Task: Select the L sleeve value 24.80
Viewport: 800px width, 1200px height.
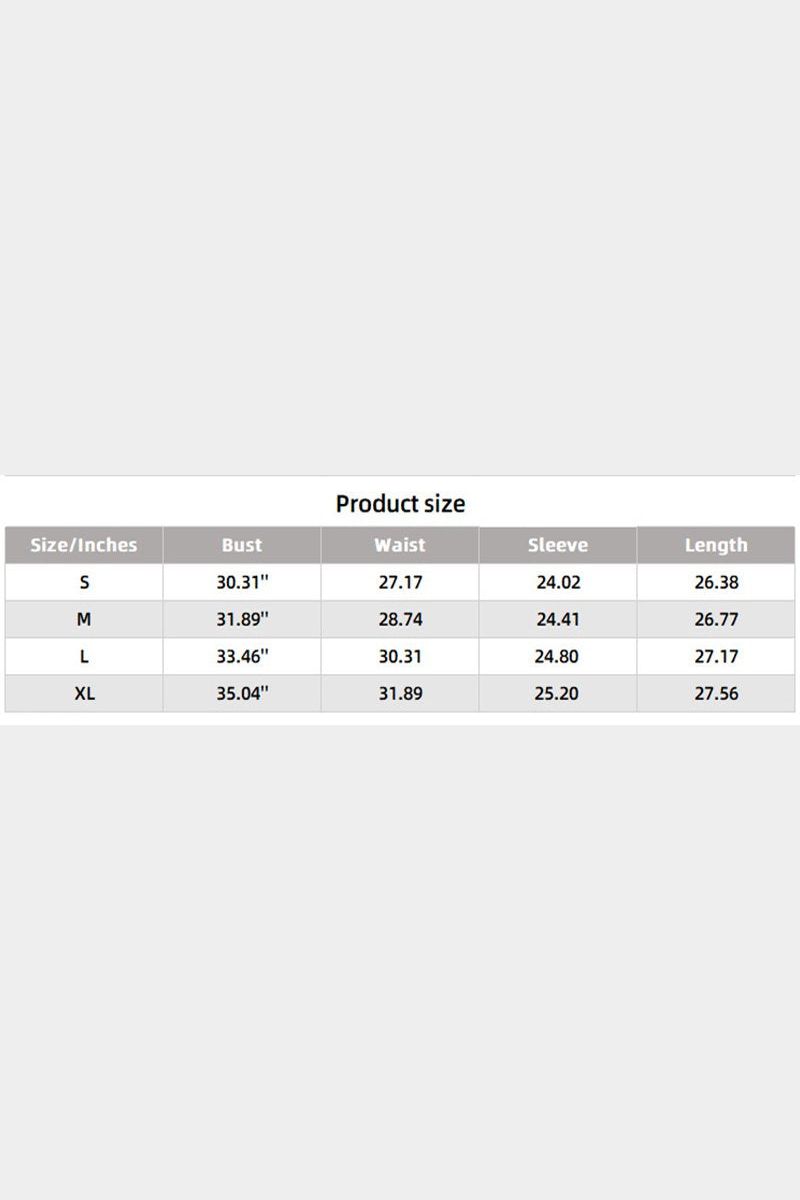Action: click(x=558, y=656)
